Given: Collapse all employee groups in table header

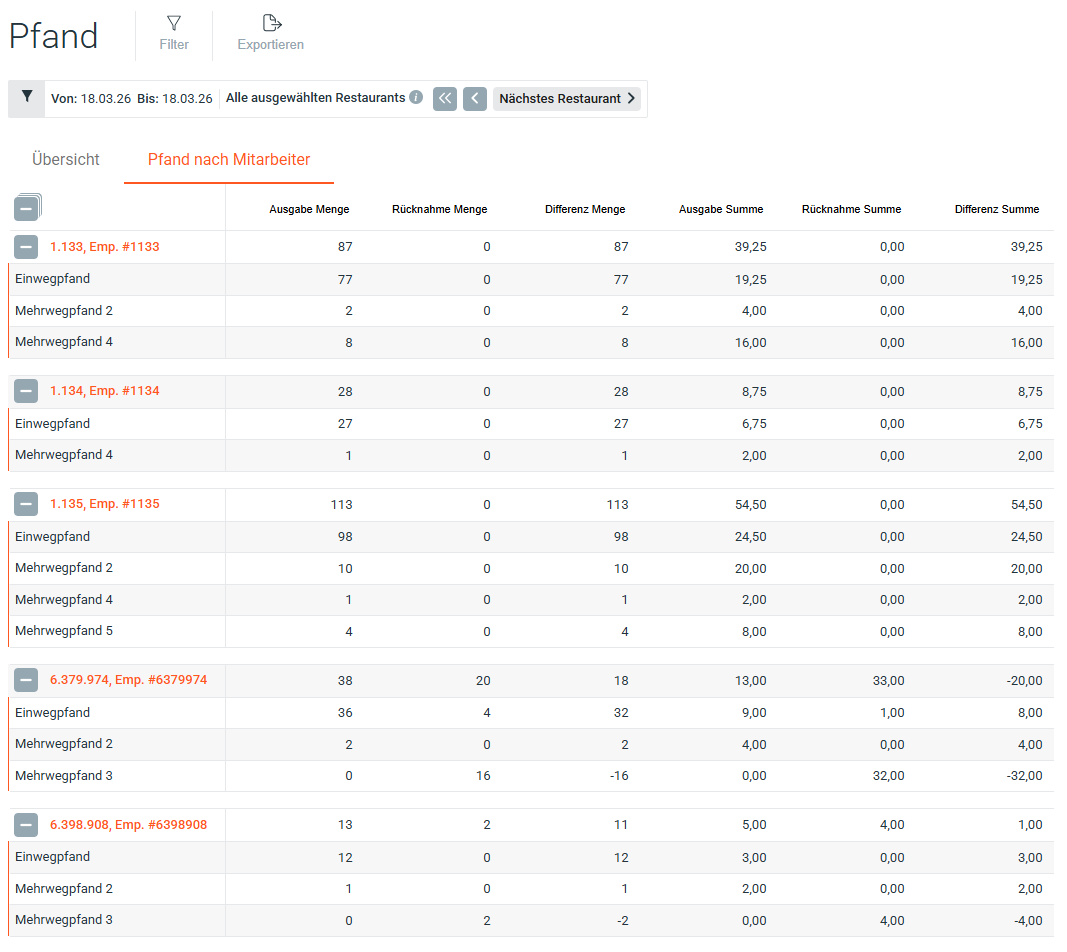Looking at the screenshot, I should tap(27, 208).
